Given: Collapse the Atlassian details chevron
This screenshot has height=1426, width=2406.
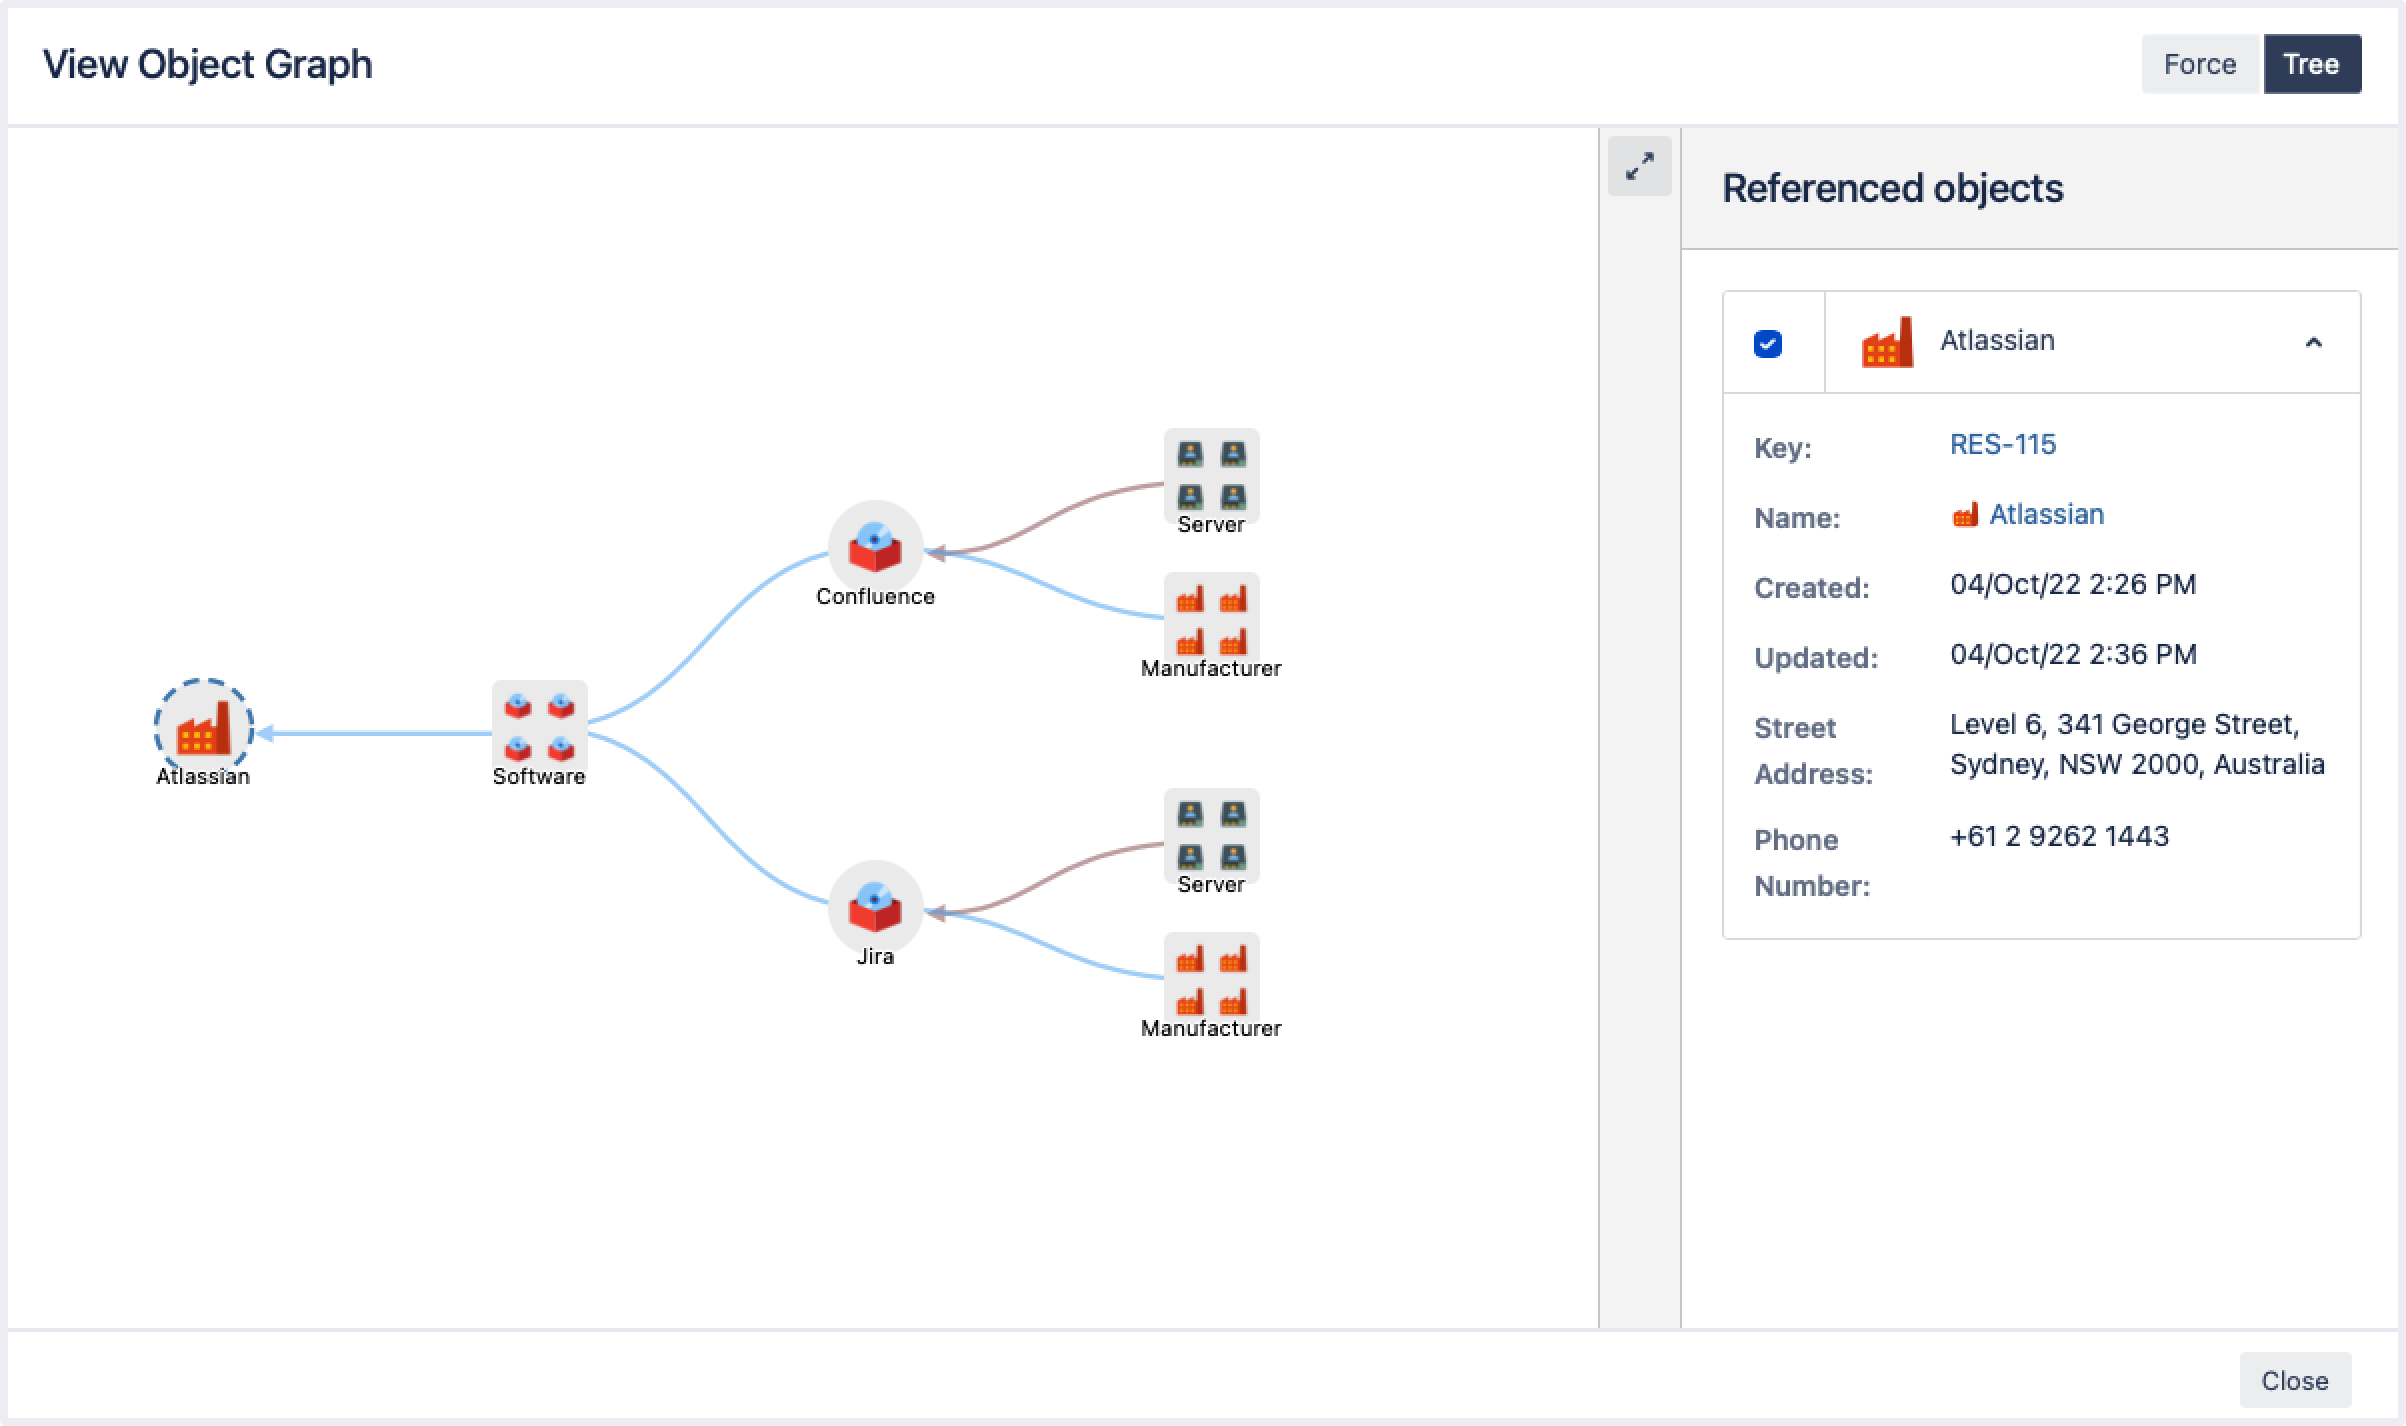Looking at the screenshot, I should pyautogui.click(x=2313, y=343).
